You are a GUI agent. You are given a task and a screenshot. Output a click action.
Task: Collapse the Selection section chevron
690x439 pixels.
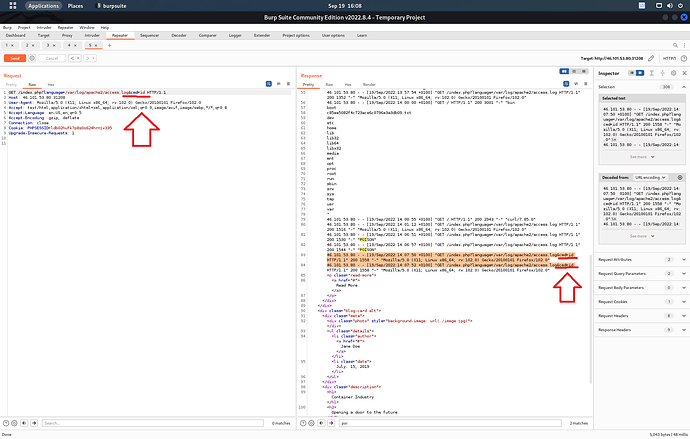click(x=684, y=87)
